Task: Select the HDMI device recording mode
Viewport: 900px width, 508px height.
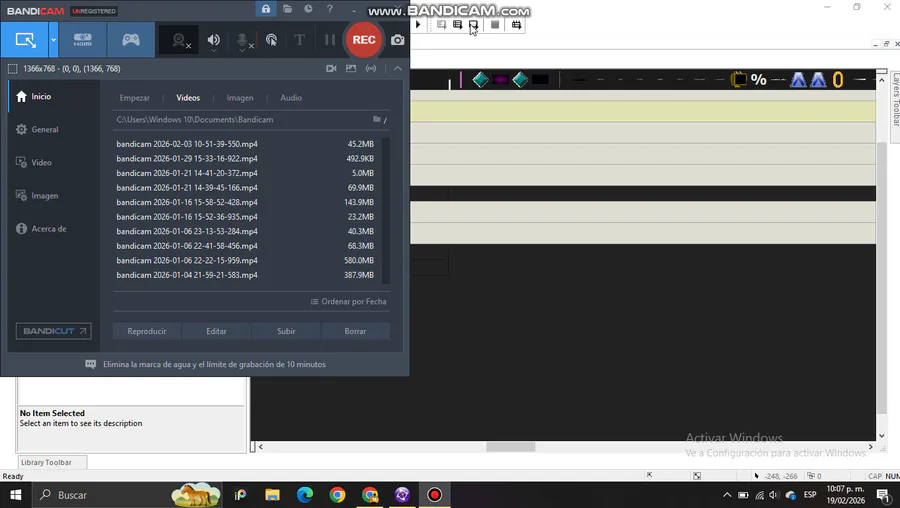Action: click(83, 40)
